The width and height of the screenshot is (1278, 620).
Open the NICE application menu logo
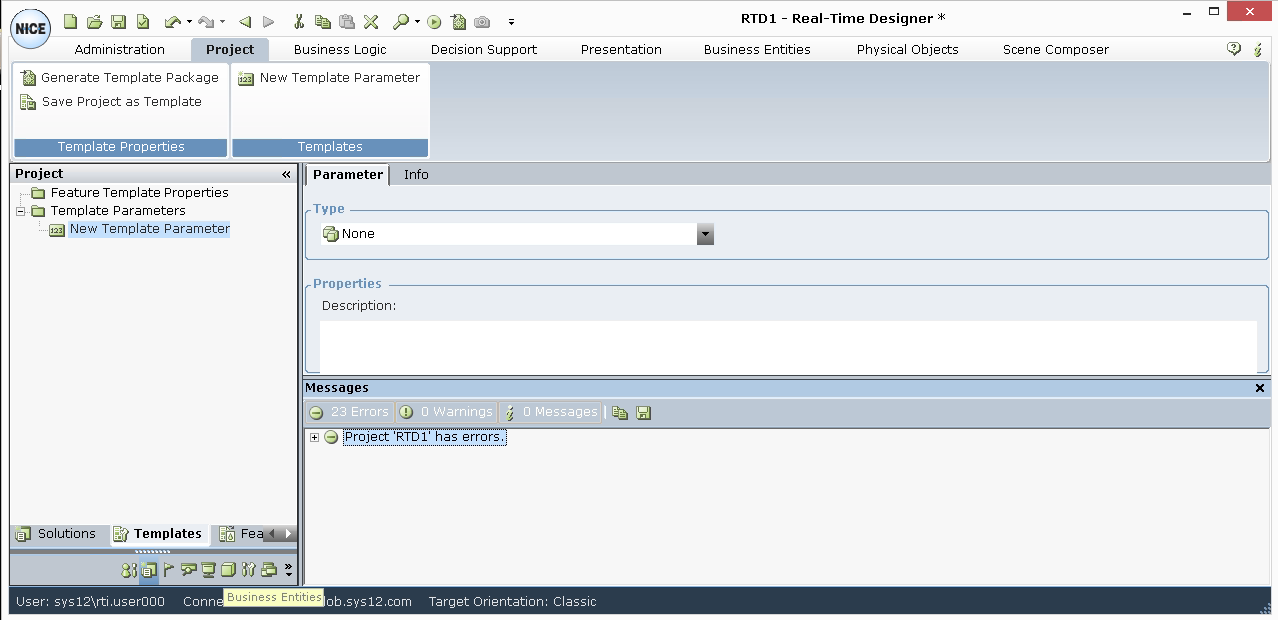[x=30, y=28]
